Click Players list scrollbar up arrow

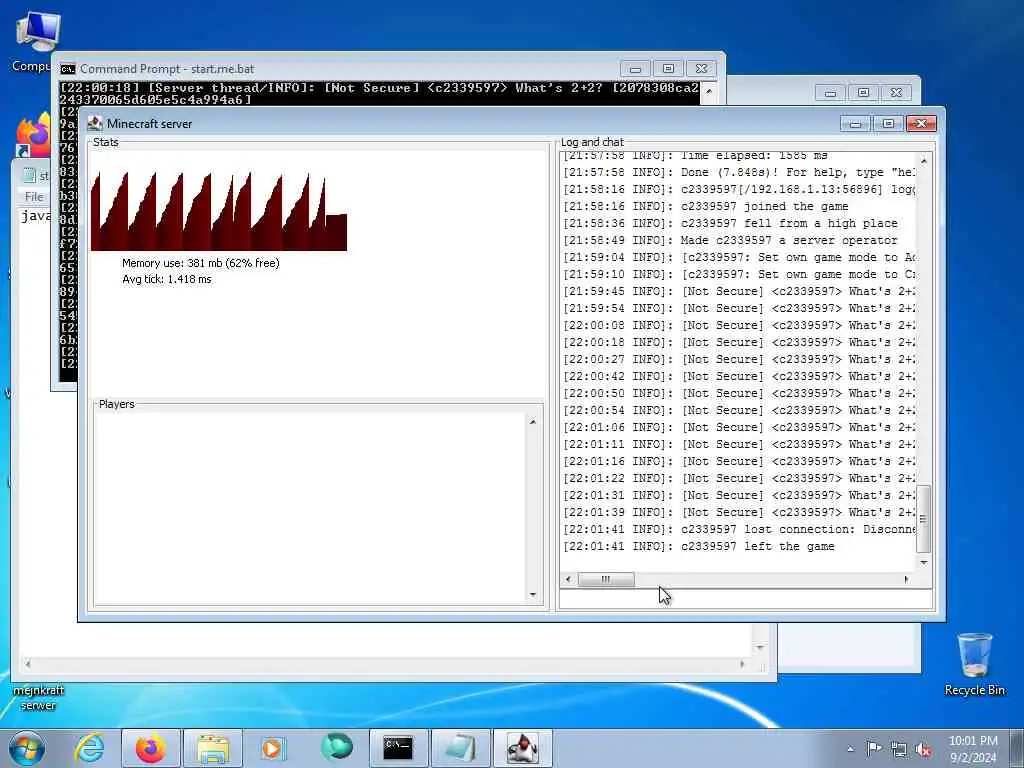[x=533, y=422]
